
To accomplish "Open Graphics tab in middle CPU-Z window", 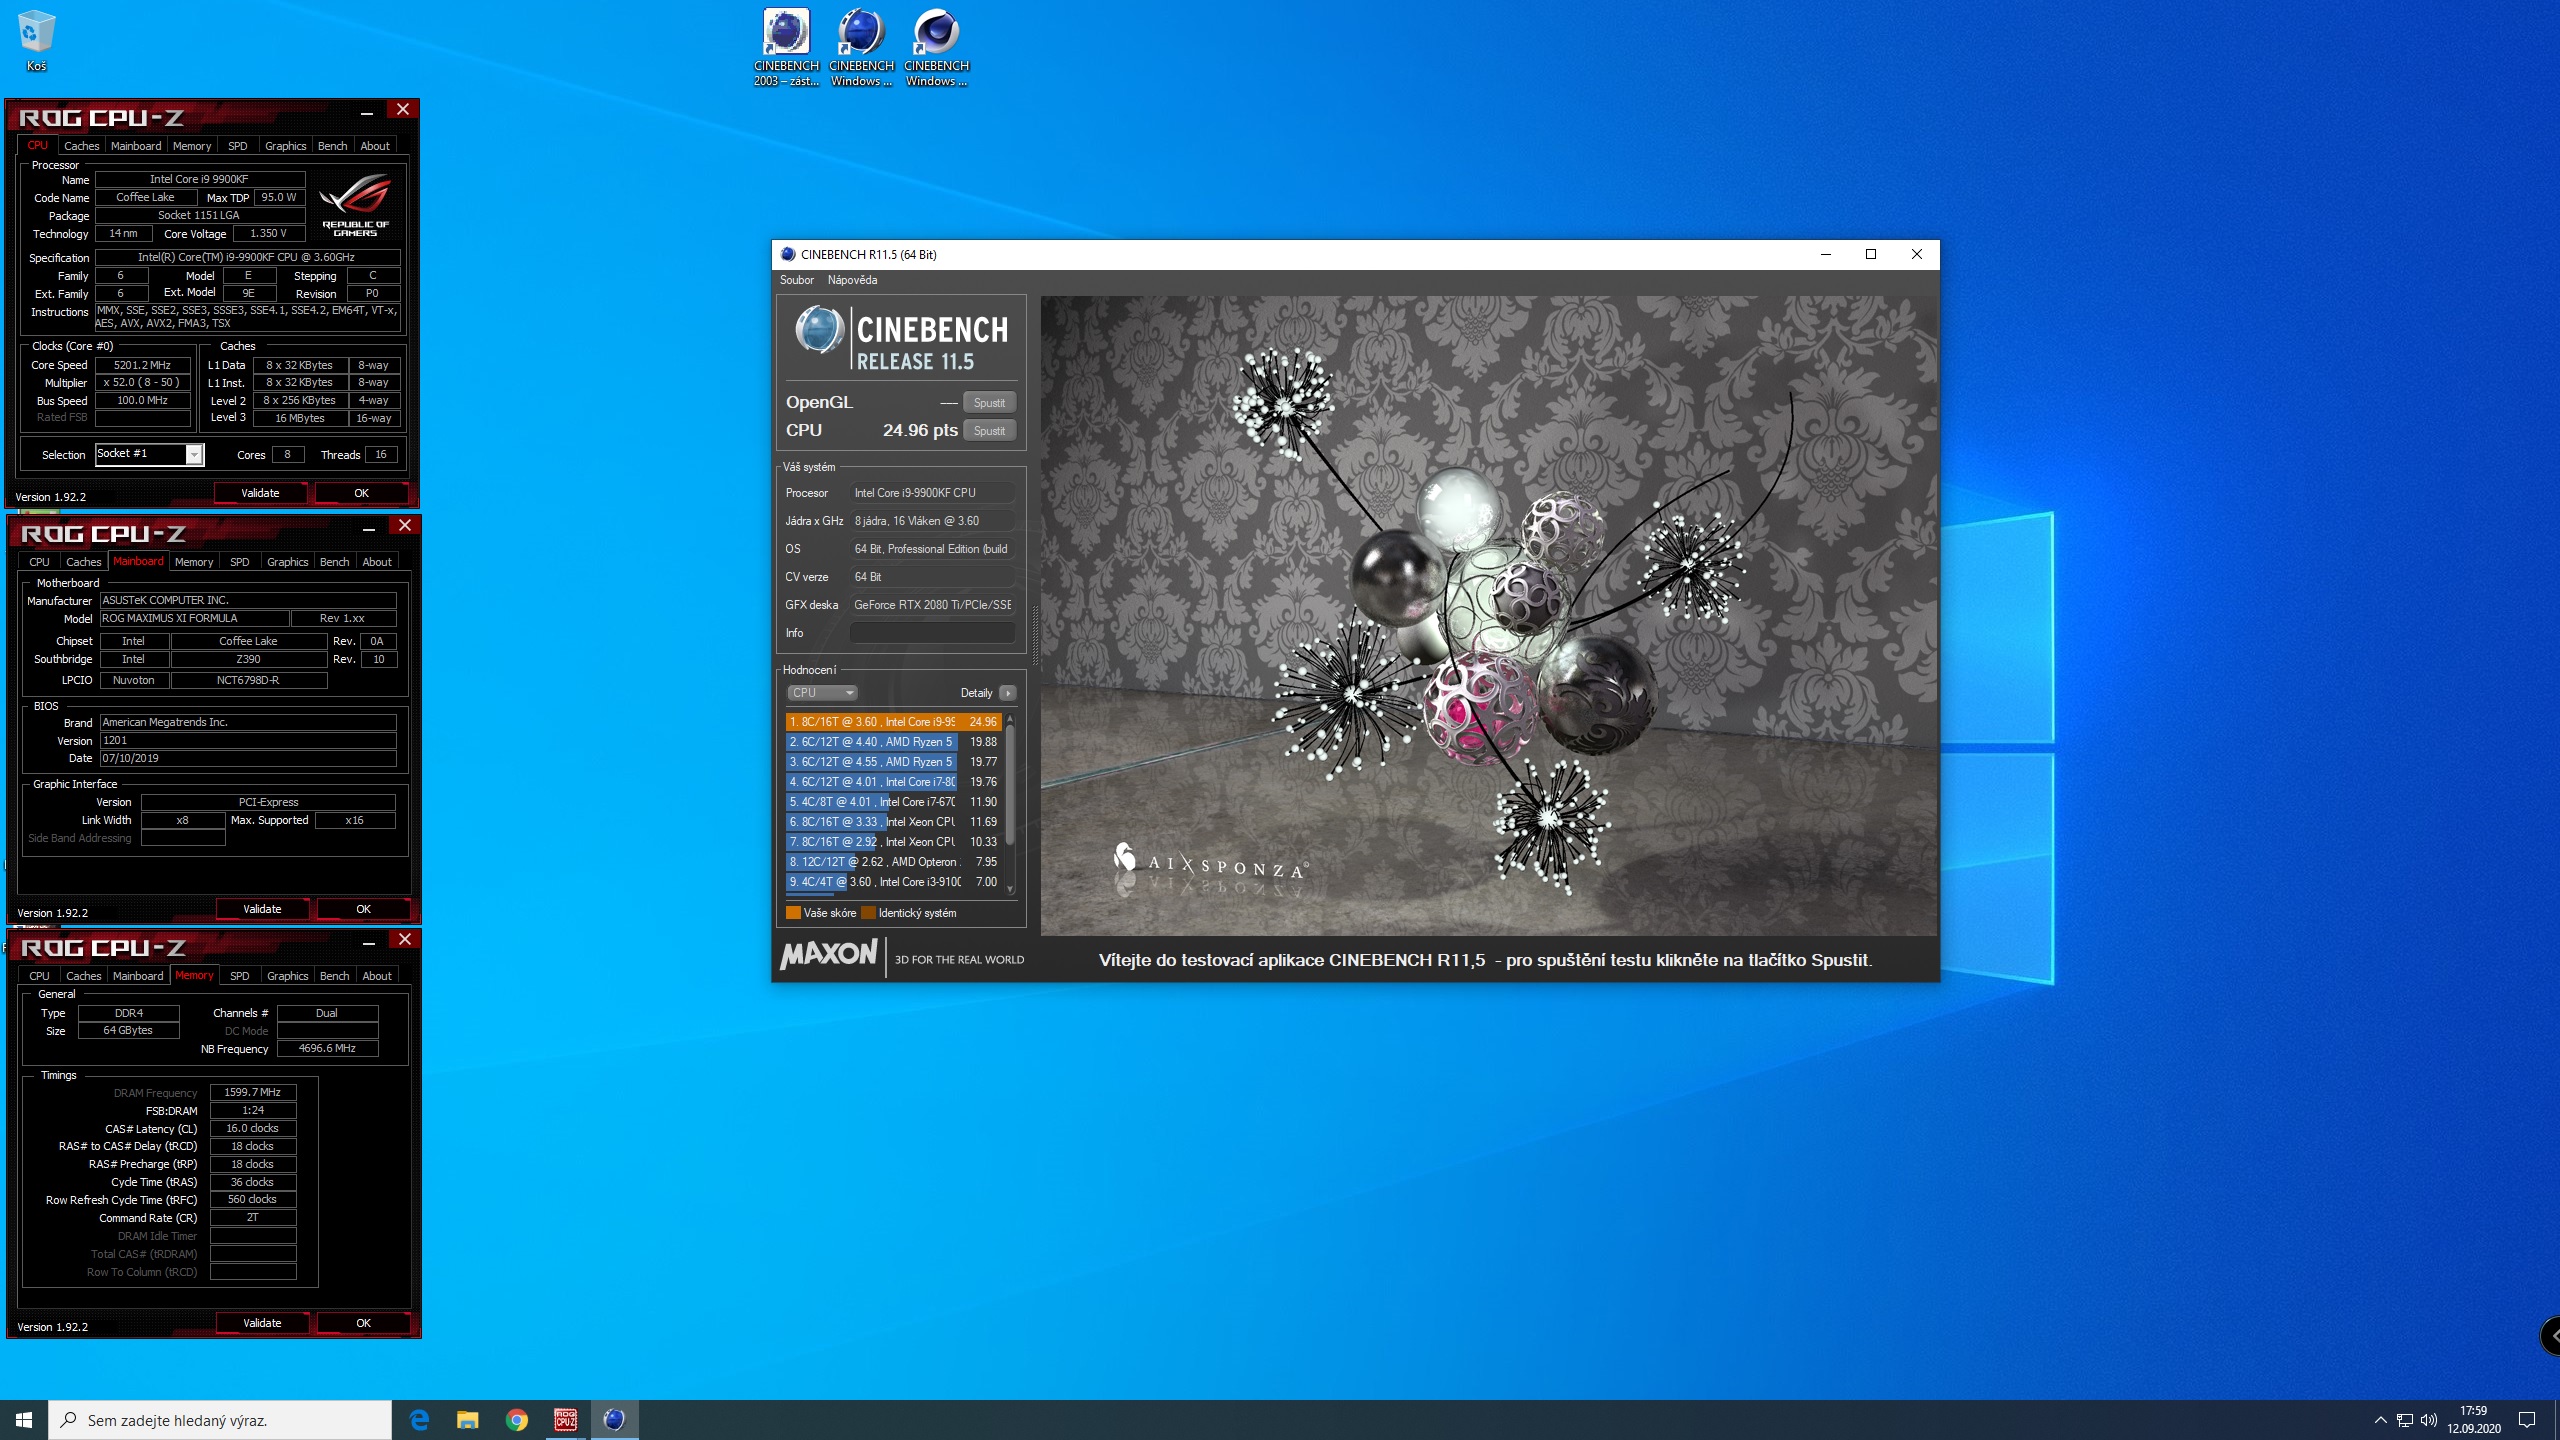I will click(287, 562).
